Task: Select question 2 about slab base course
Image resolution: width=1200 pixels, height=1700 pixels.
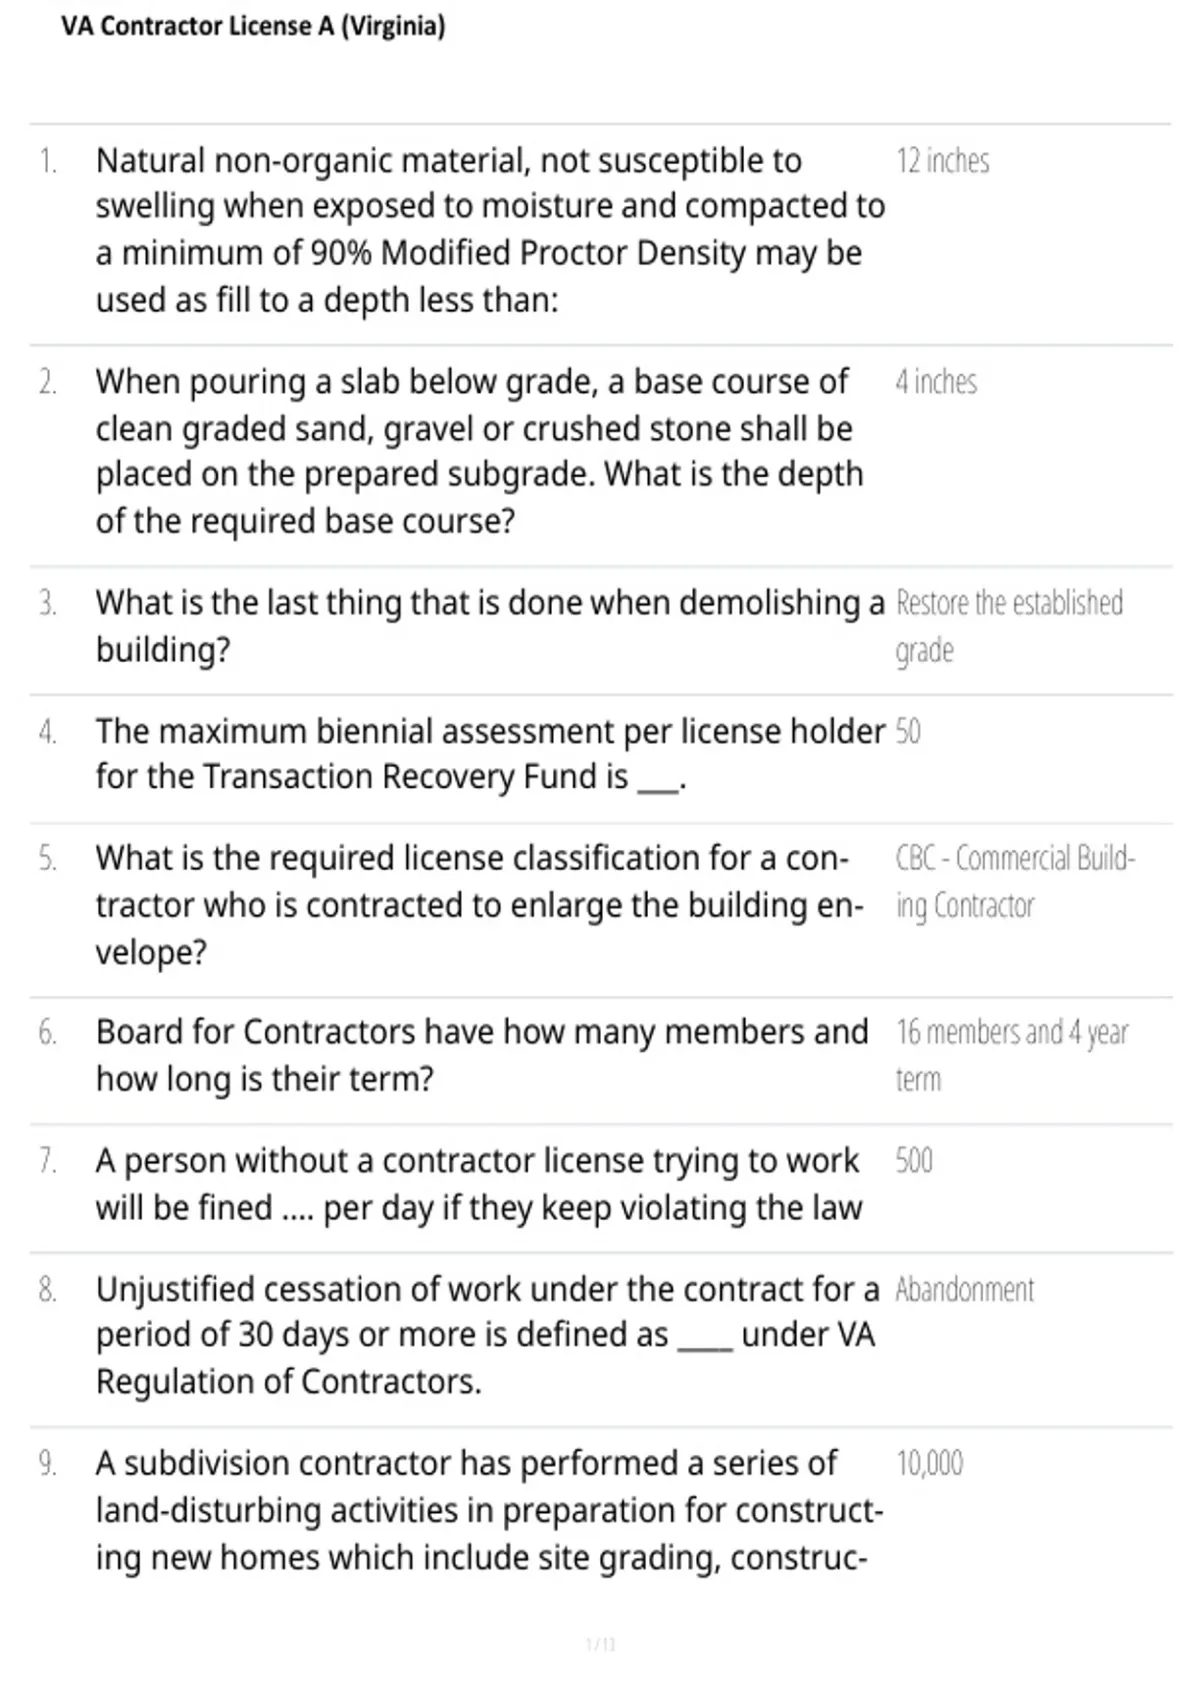Action: [480, 451]
